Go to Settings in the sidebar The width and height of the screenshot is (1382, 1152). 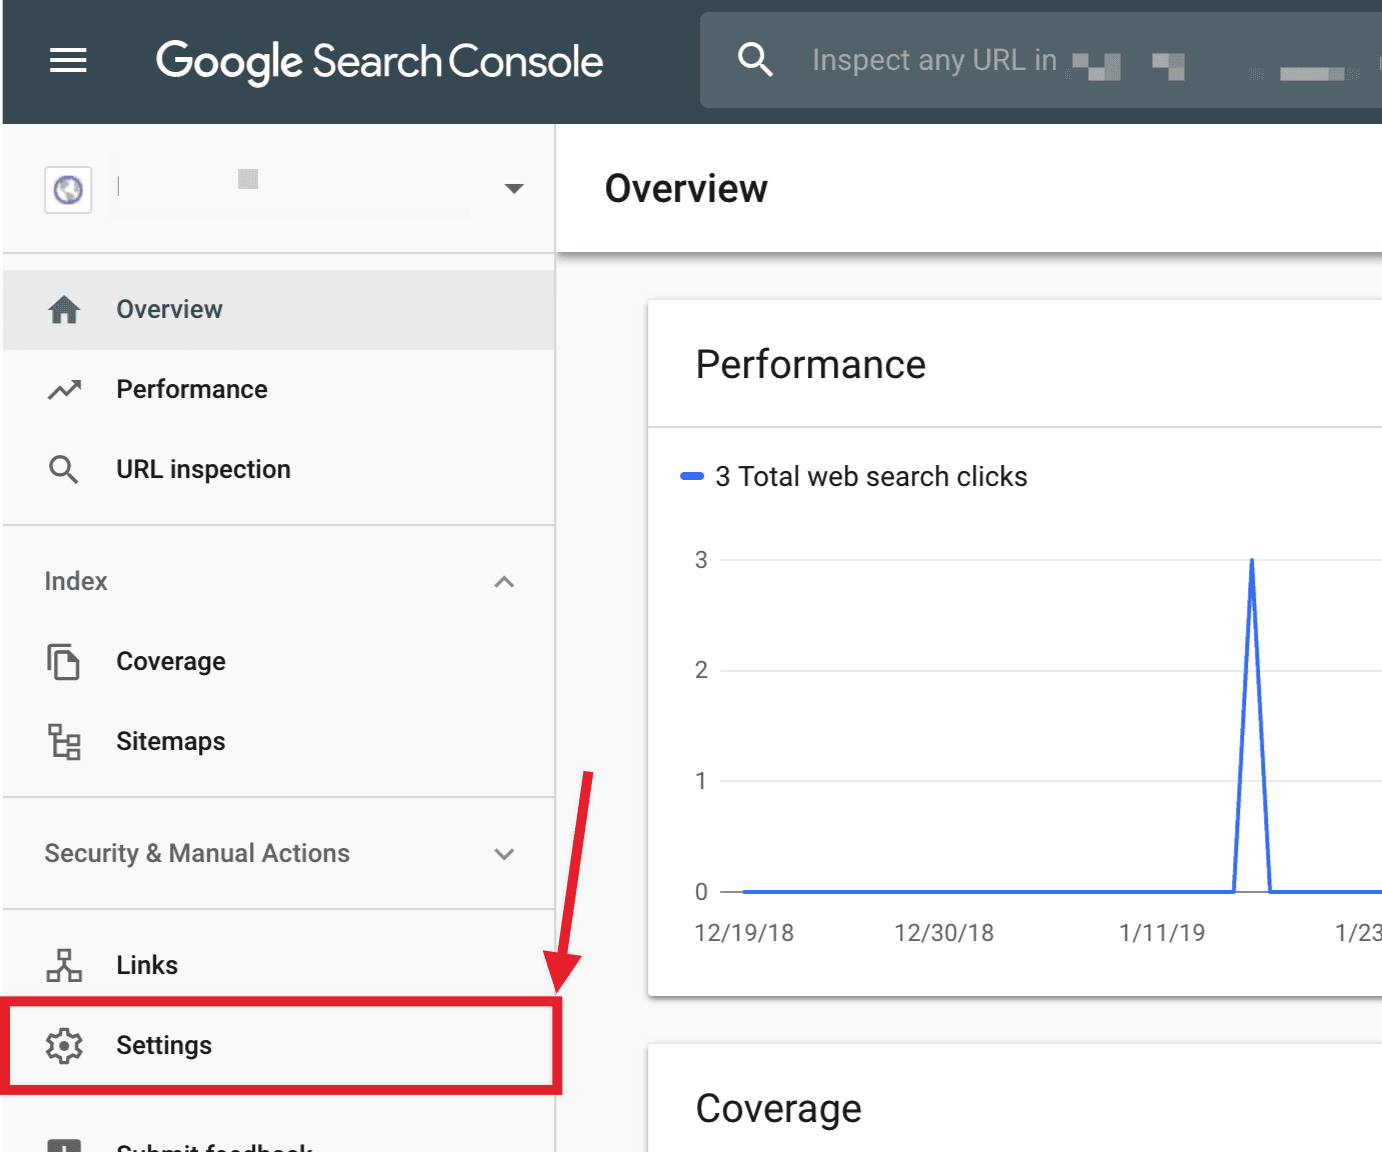(164, 1045)
